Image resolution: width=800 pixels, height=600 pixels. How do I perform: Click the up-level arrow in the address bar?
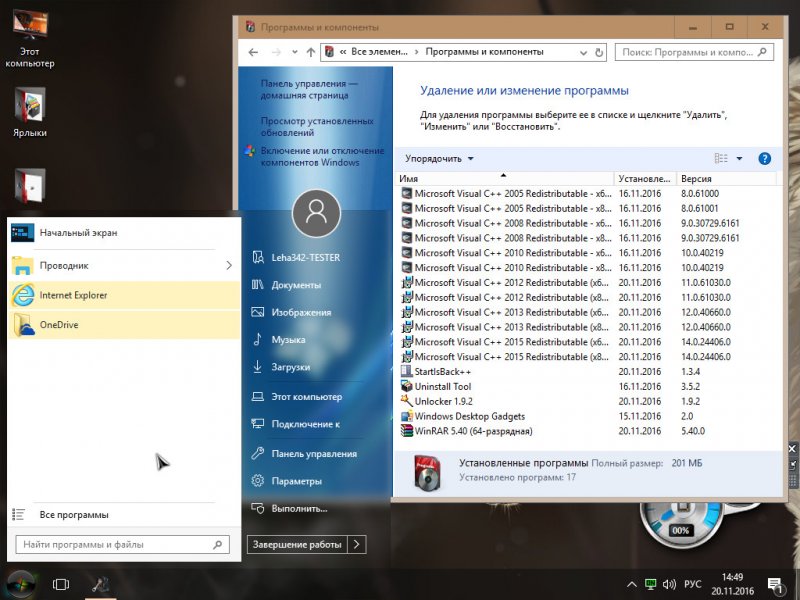(311, 52)
